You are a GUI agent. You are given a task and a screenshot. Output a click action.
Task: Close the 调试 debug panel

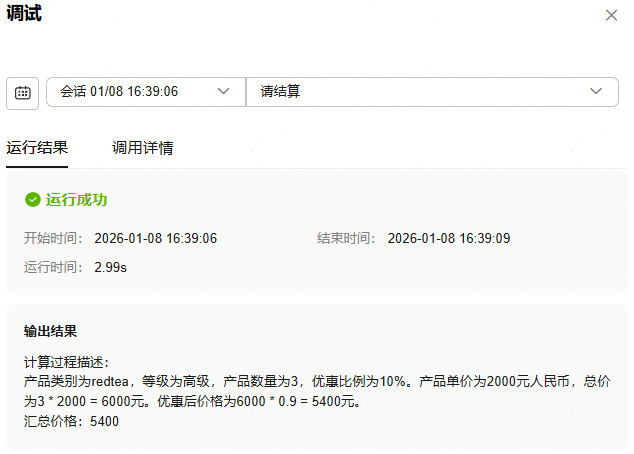pyautogui.click(x=611, y=15)
